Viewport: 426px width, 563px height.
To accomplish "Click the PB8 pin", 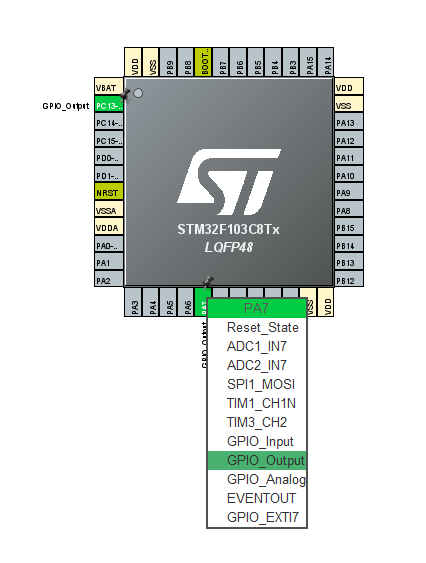I will coord(186,62).
